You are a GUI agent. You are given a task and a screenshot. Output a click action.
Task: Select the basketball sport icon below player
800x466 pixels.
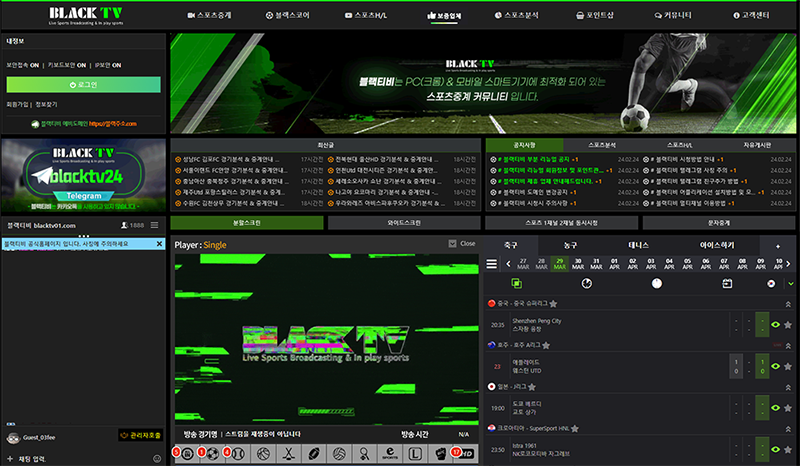pos(263,453)
